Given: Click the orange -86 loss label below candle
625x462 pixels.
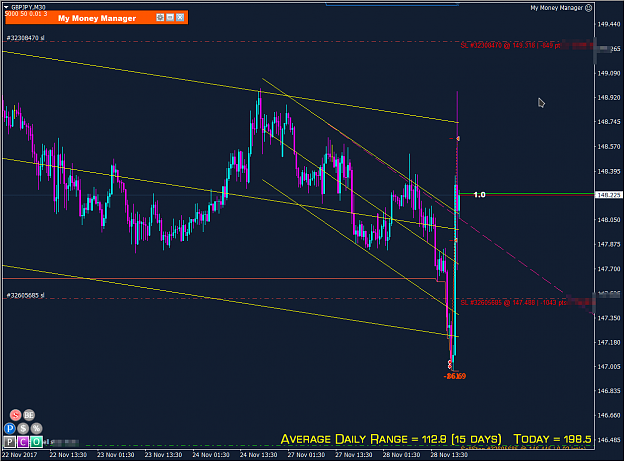Looking at the screenshot, I should click(454, 376).
